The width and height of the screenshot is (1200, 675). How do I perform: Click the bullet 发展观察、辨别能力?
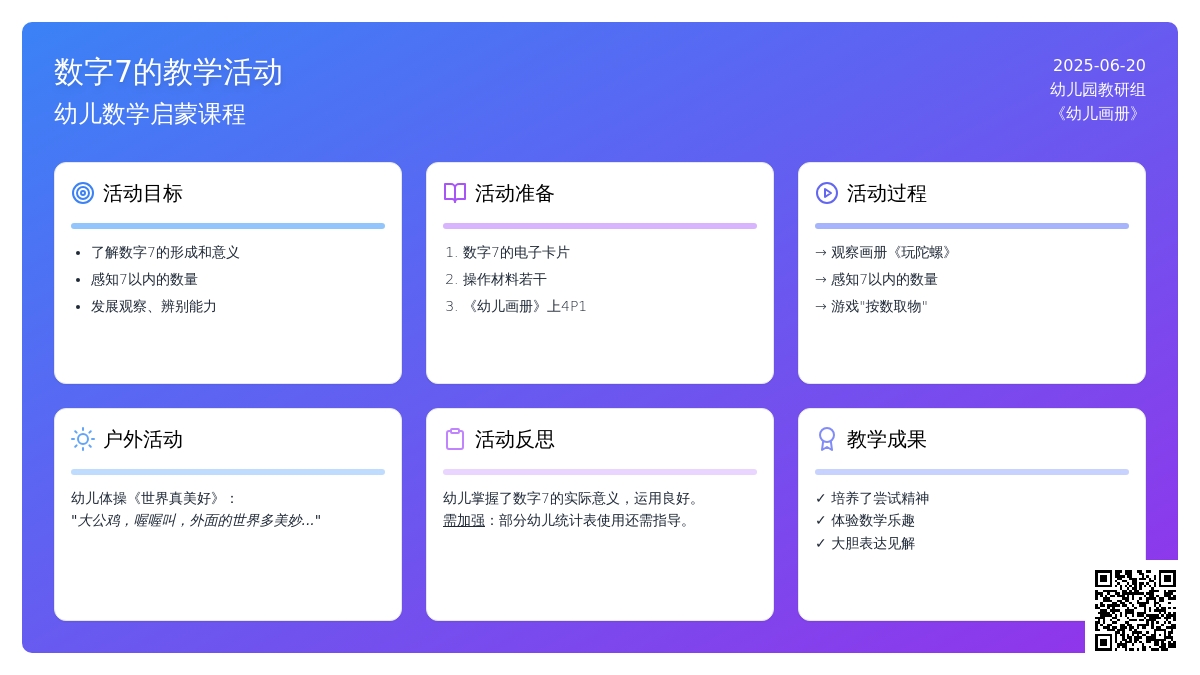pyautogui.click(x=154, y=307)
